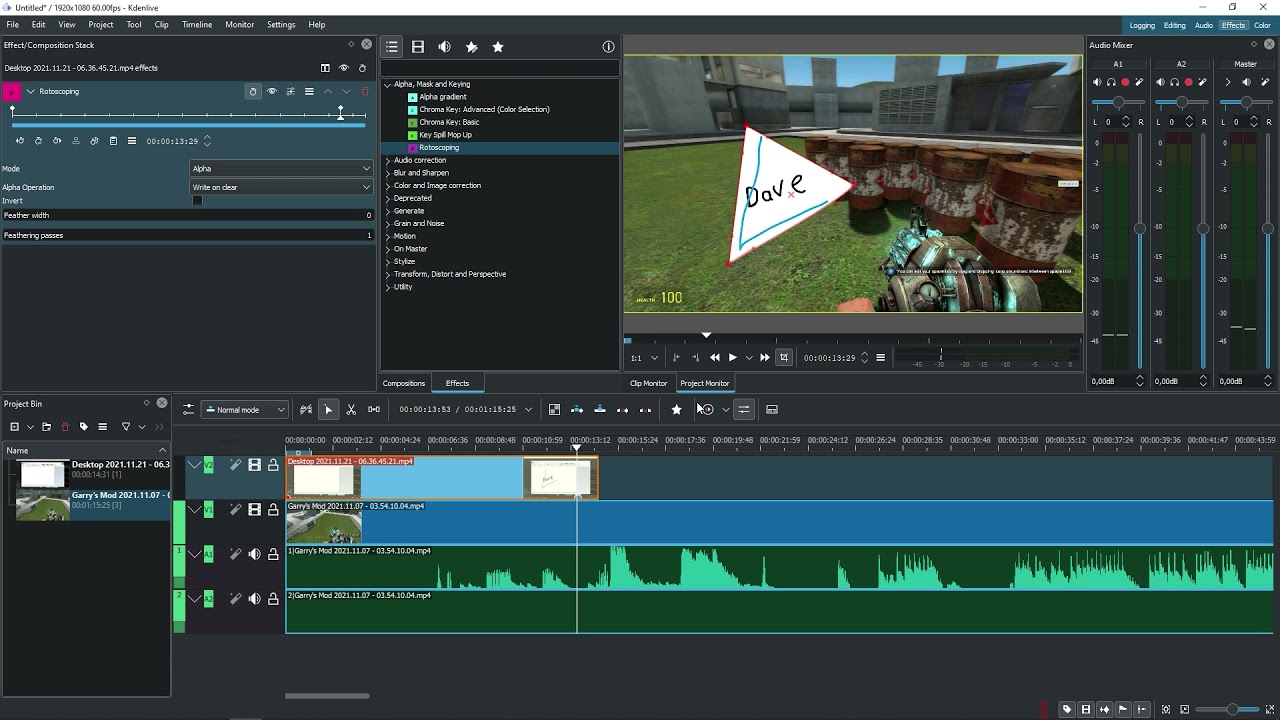This screenshot has width=1280, height=720.
Task: Set zone in point in Project Monitor
Action: coord(676,357)
